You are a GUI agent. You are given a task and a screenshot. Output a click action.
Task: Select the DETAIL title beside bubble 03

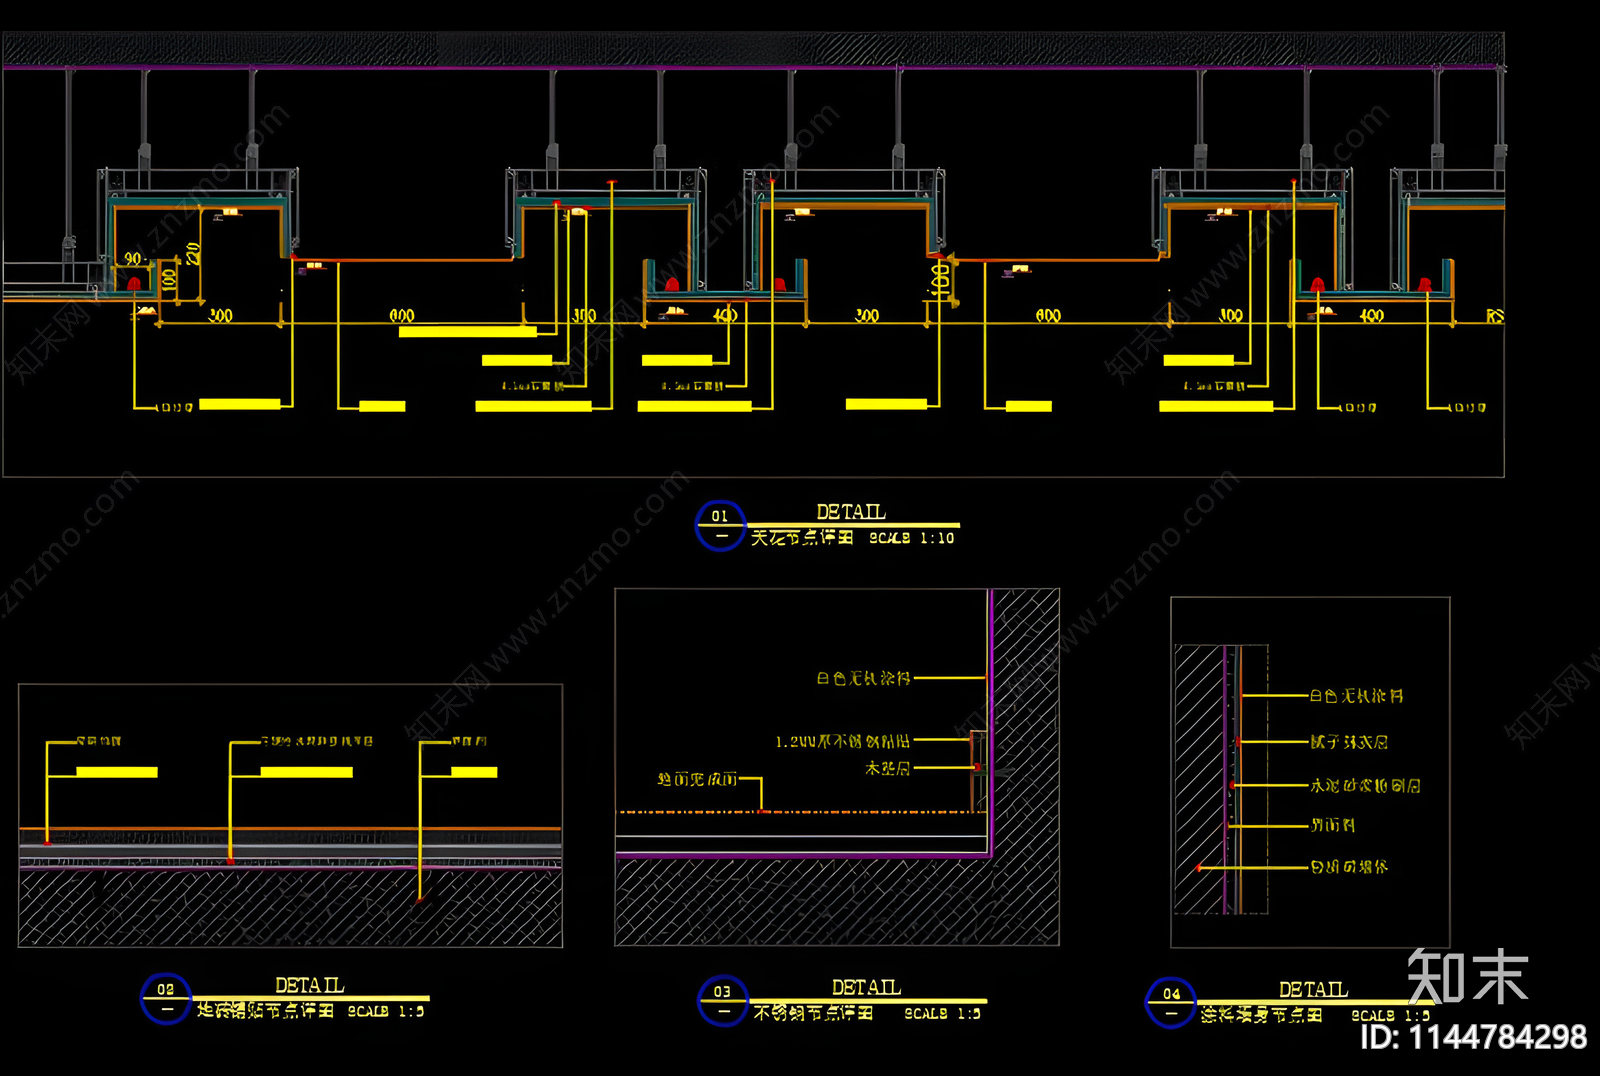tap(866, 987)
